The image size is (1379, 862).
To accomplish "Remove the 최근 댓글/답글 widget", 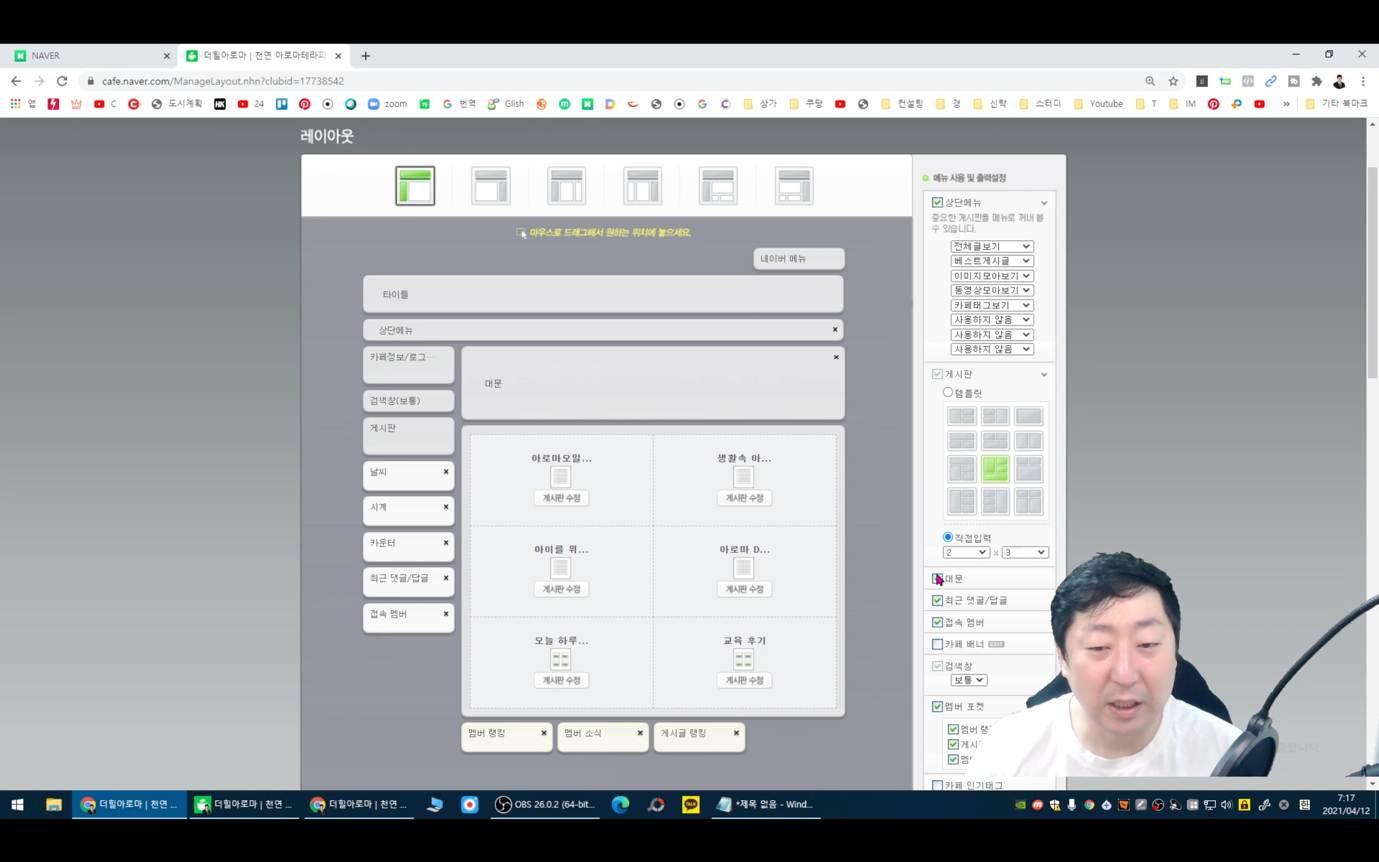I will coord(446,578).
